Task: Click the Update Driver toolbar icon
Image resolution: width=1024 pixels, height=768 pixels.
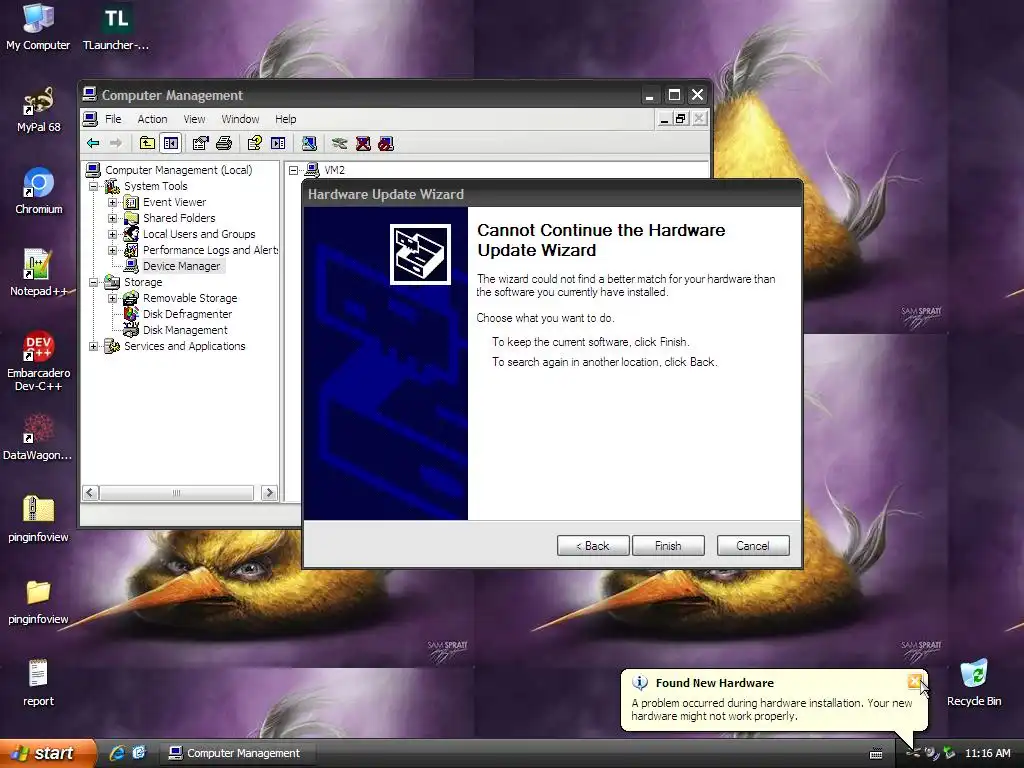Action: (x=340, y=143)
